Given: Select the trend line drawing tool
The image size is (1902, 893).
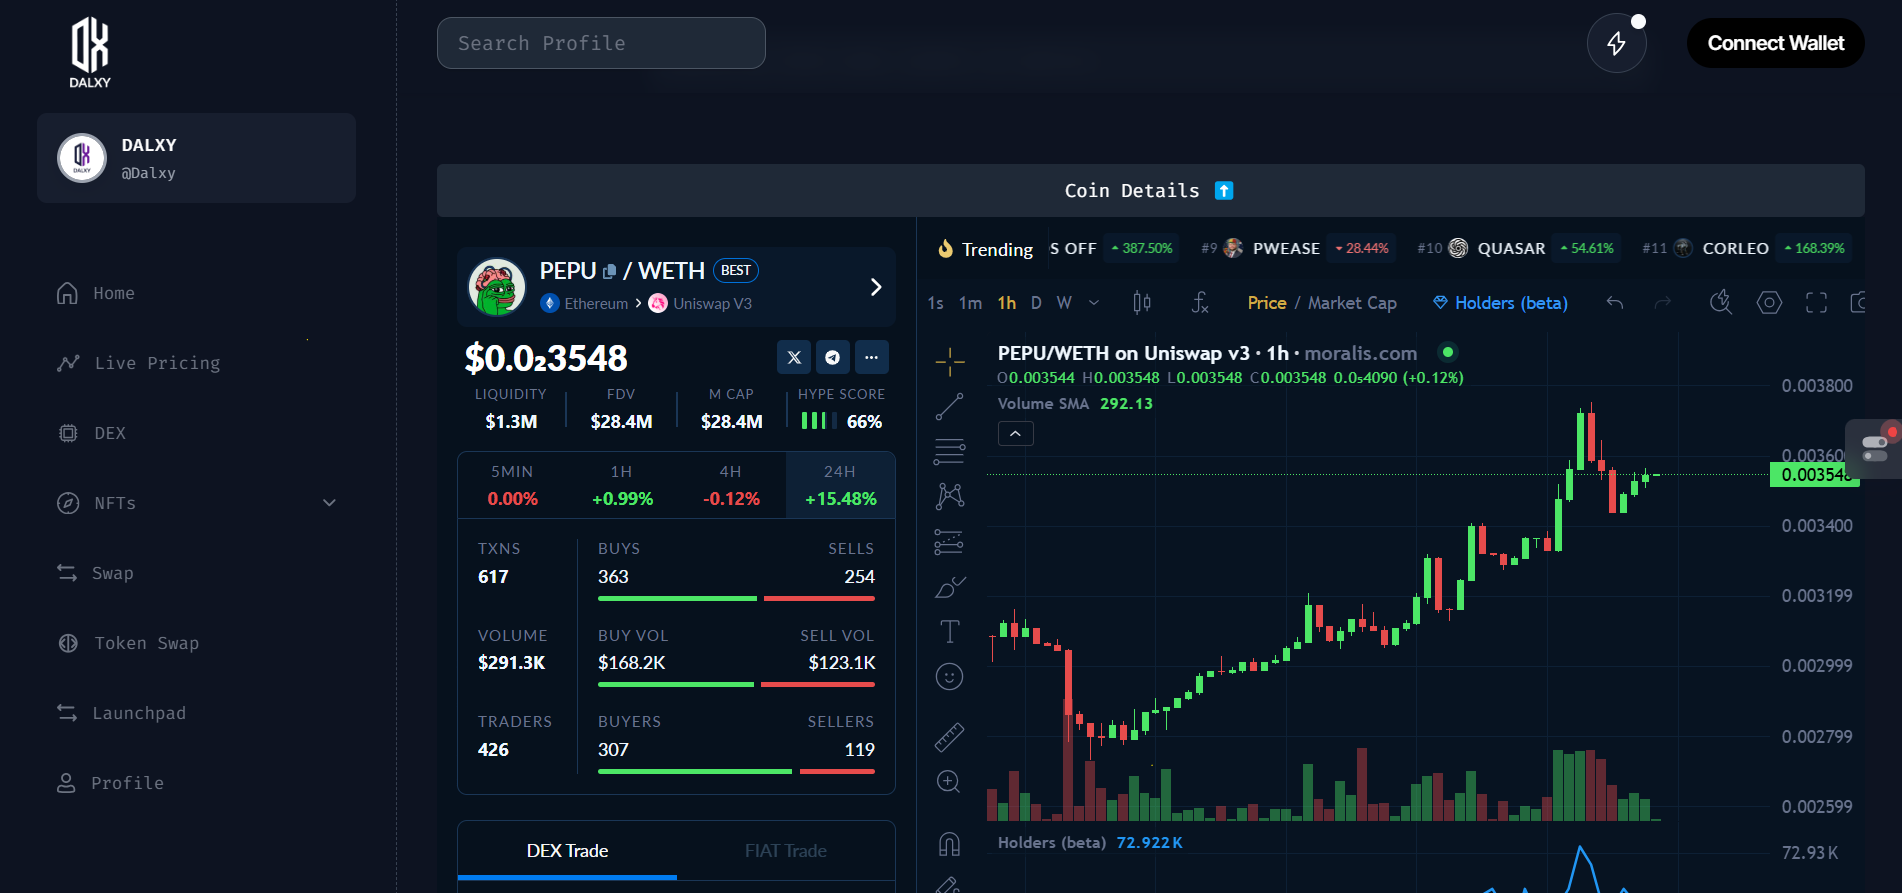Looking at the screenshot, I should (949, 407).
